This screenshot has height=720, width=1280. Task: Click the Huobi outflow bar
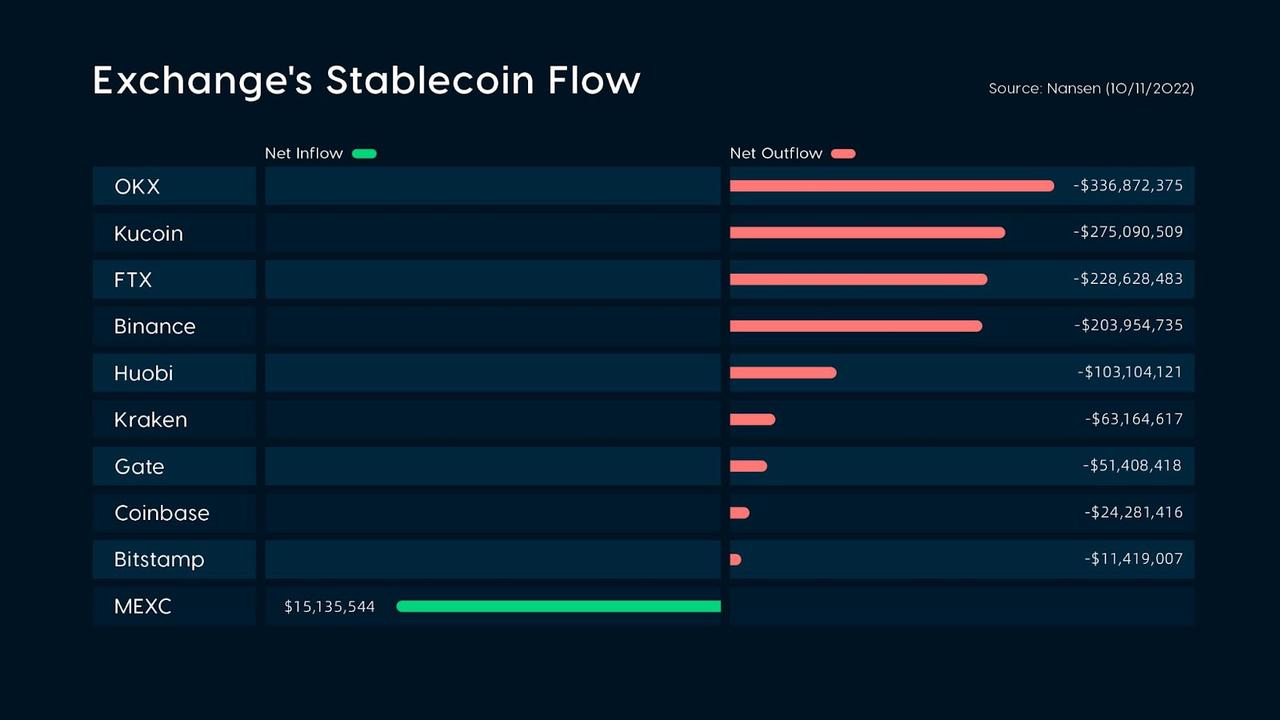click(x=783, y=373)
